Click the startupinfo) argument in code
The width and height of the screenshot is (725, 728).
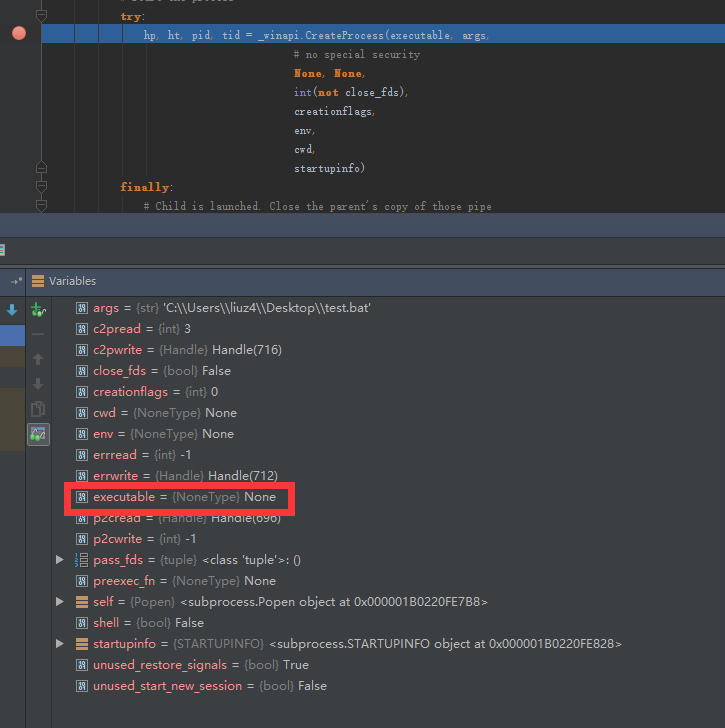coord(329,168)
